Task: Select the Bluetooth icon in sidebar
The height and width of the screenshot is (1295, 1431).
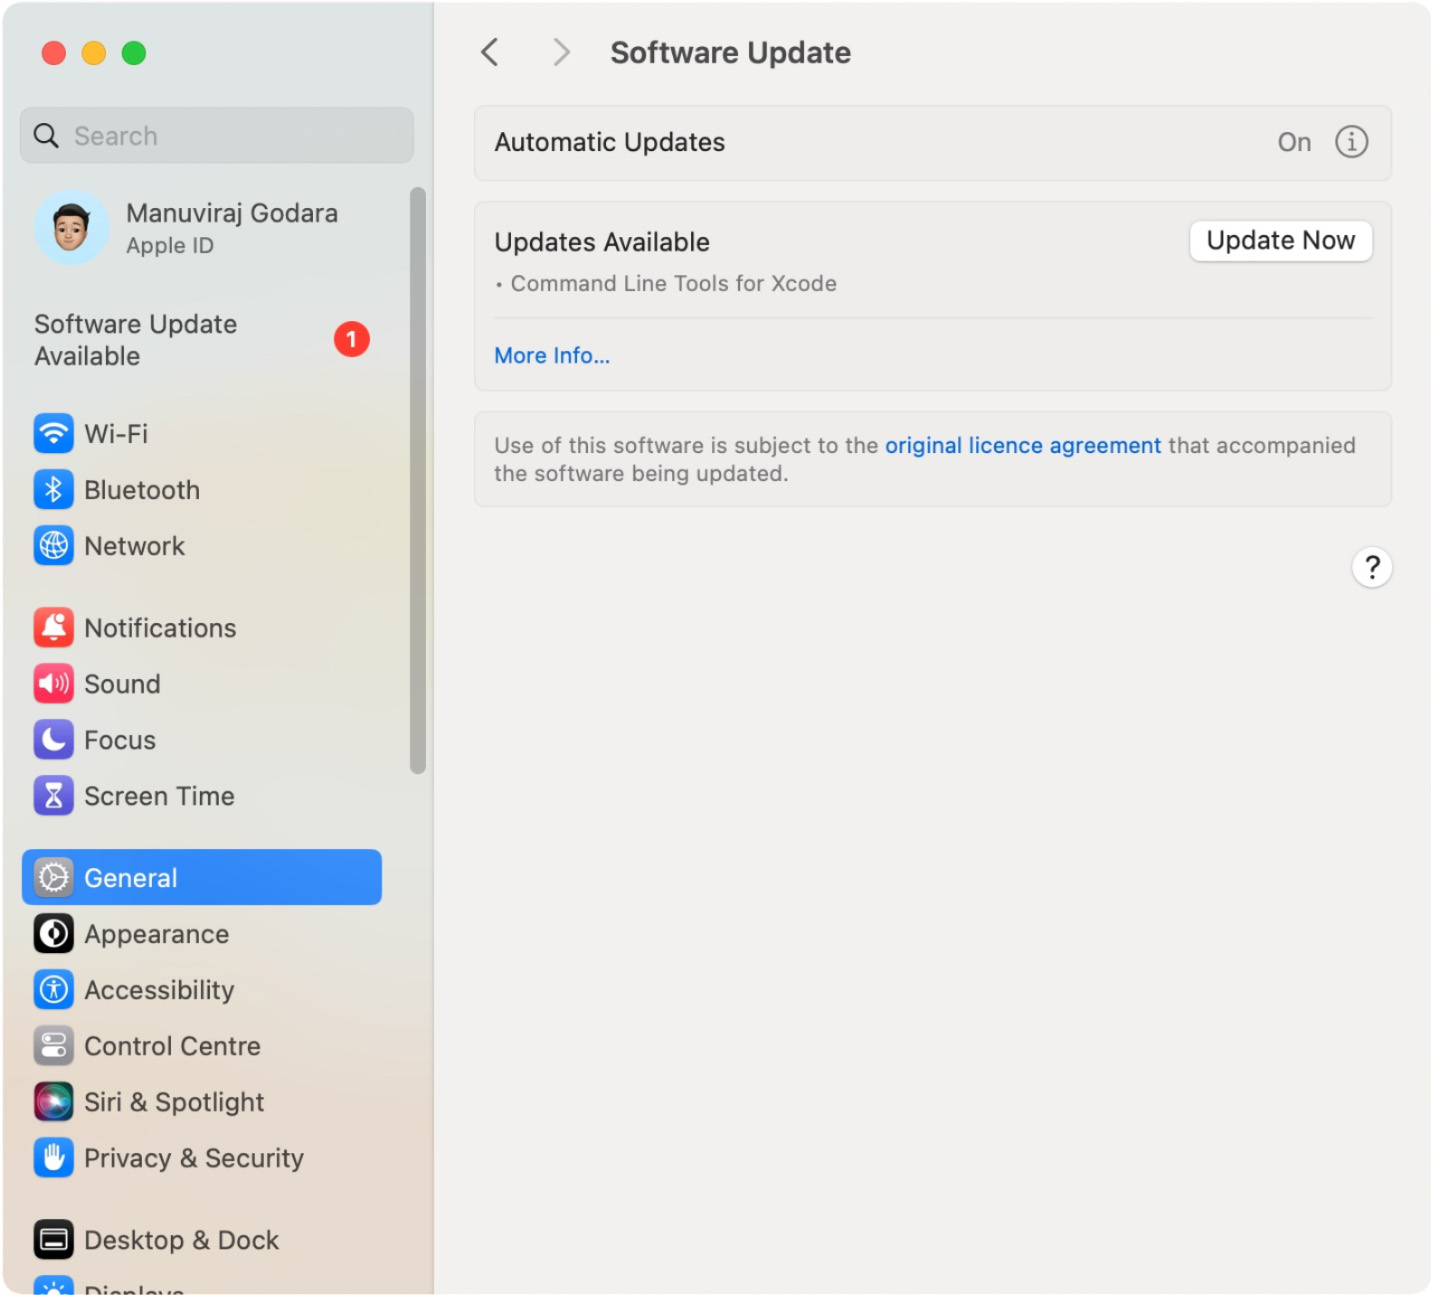Action: pos(53,489)
